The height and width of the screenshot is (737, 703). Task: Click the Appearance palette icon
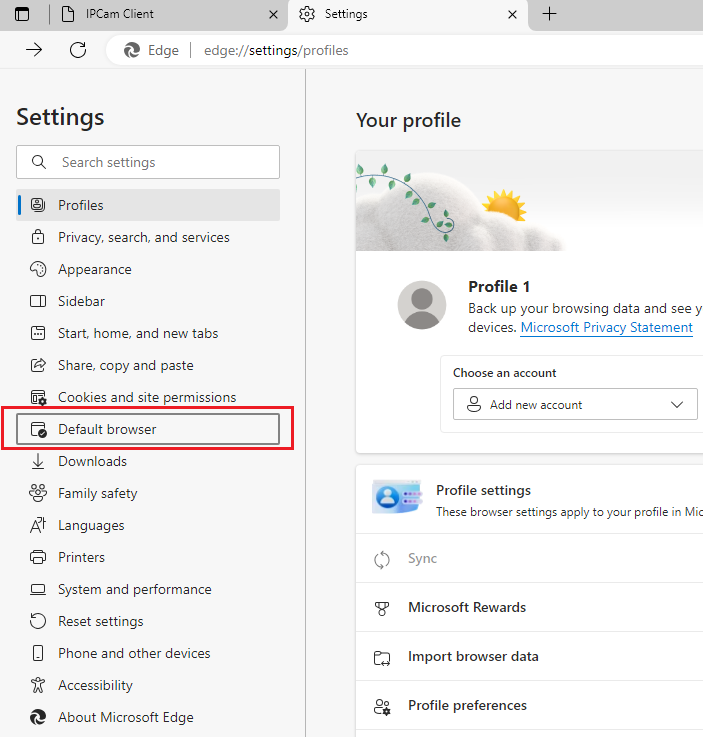38,269
